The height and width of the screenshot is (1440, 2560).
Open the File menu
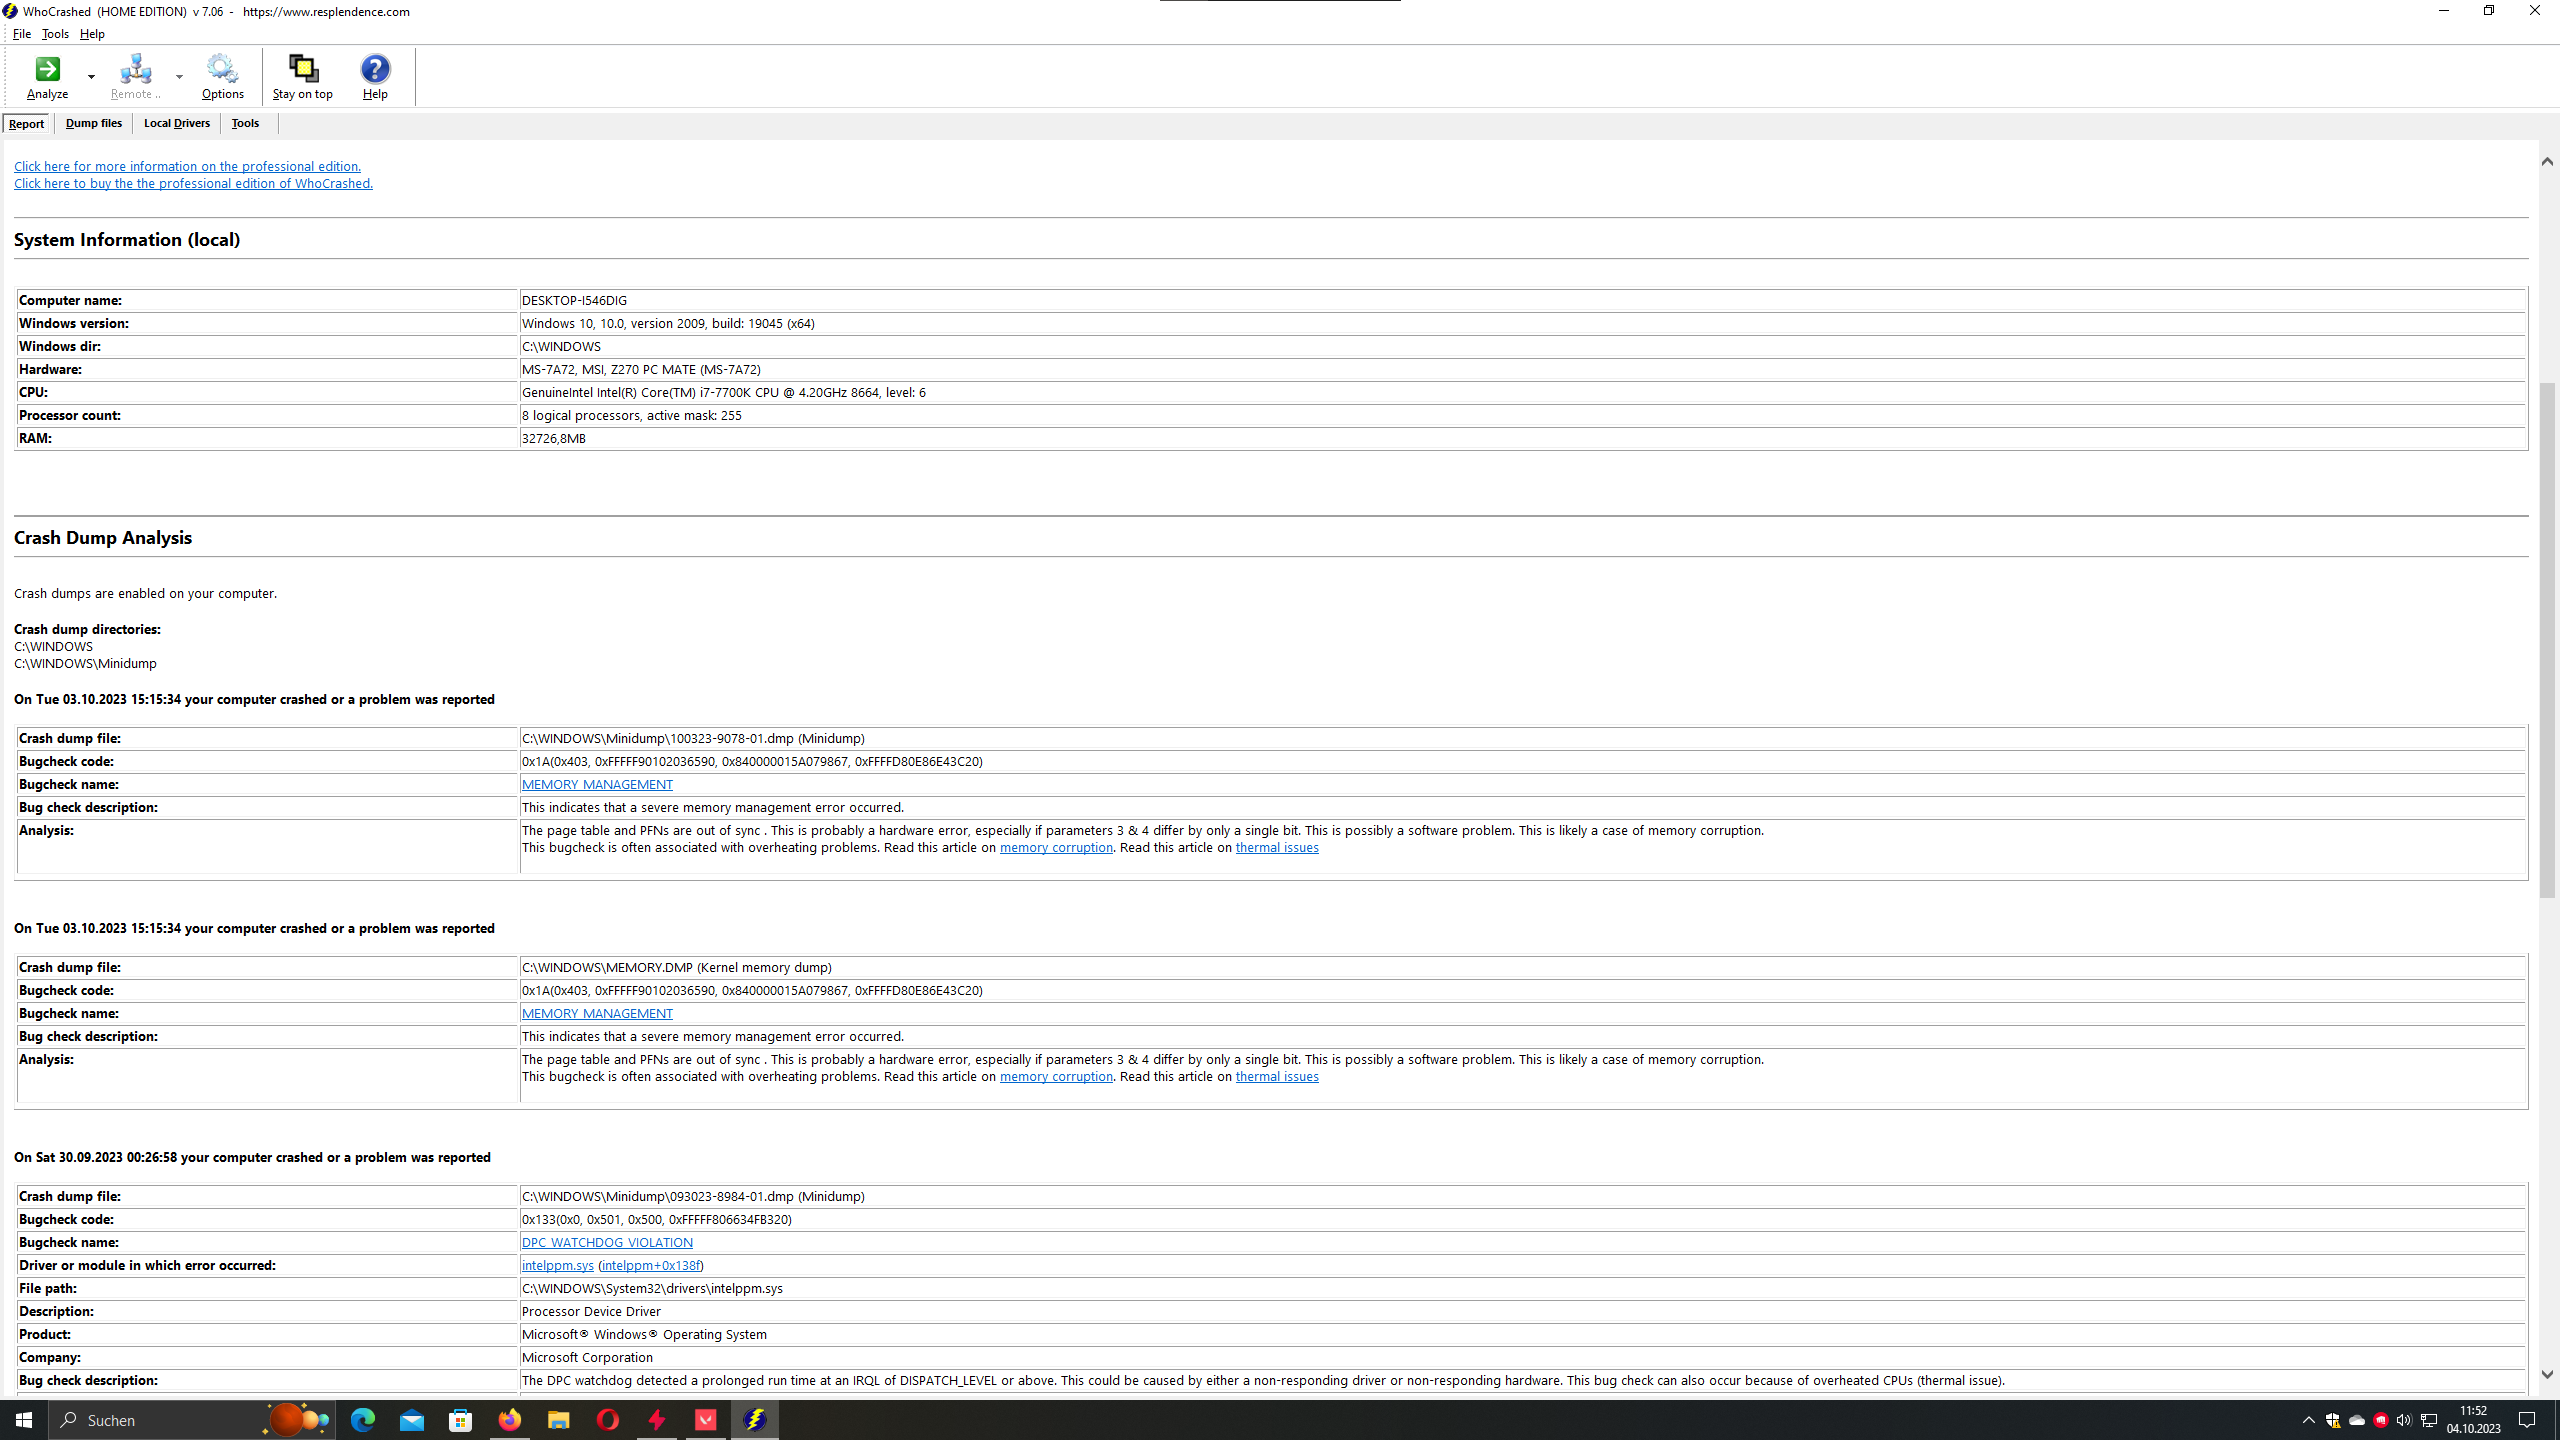pyautogui.click(x=21, y=34)
